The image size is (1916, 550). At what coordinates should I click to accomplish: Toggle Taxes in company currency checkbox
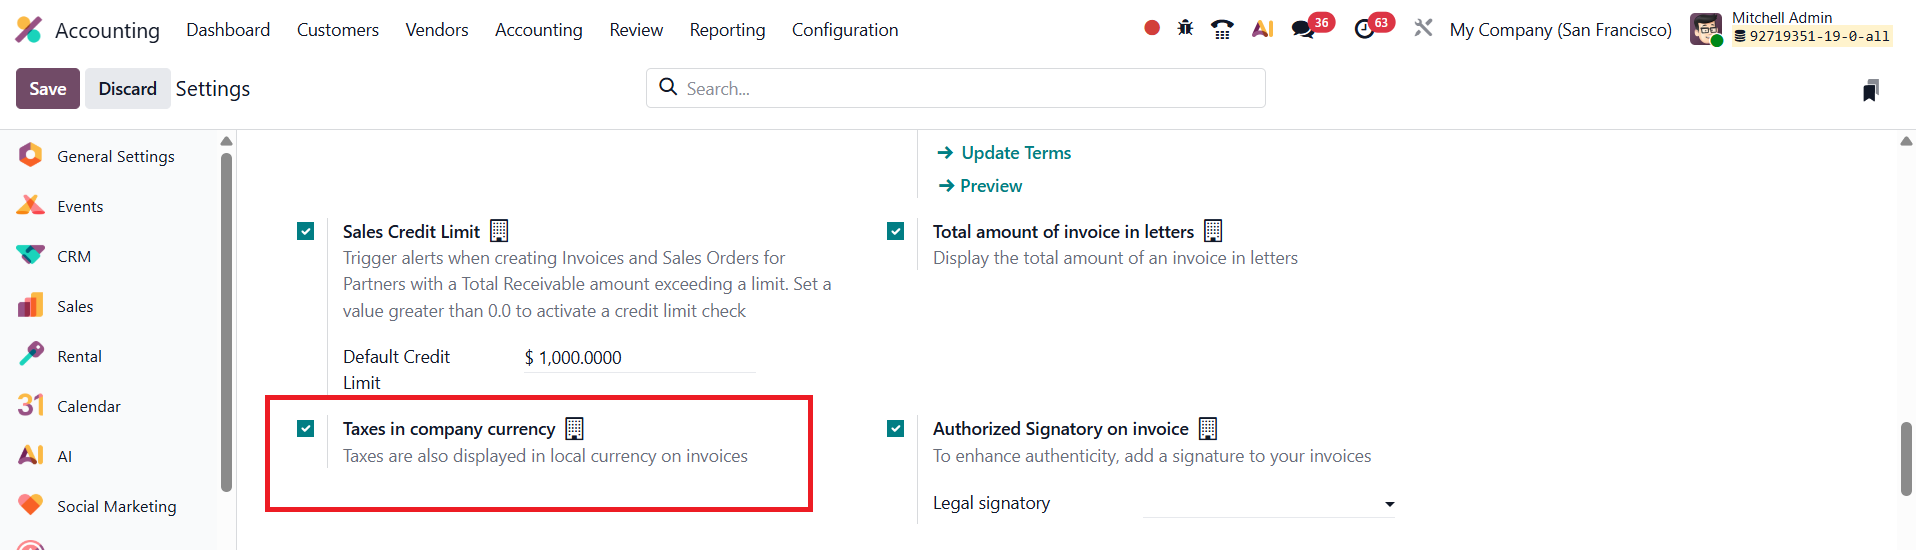(306, 429)
